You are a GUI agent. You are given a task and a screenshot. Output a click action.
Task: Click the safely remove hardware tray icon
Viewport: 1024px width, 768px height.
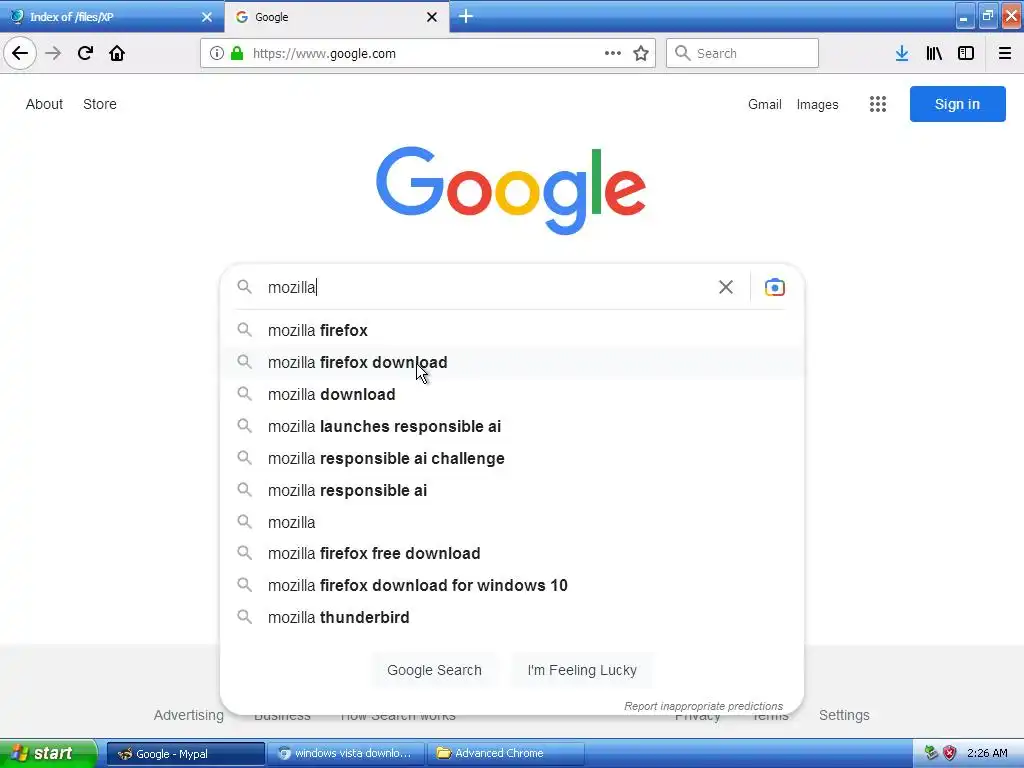931,753
